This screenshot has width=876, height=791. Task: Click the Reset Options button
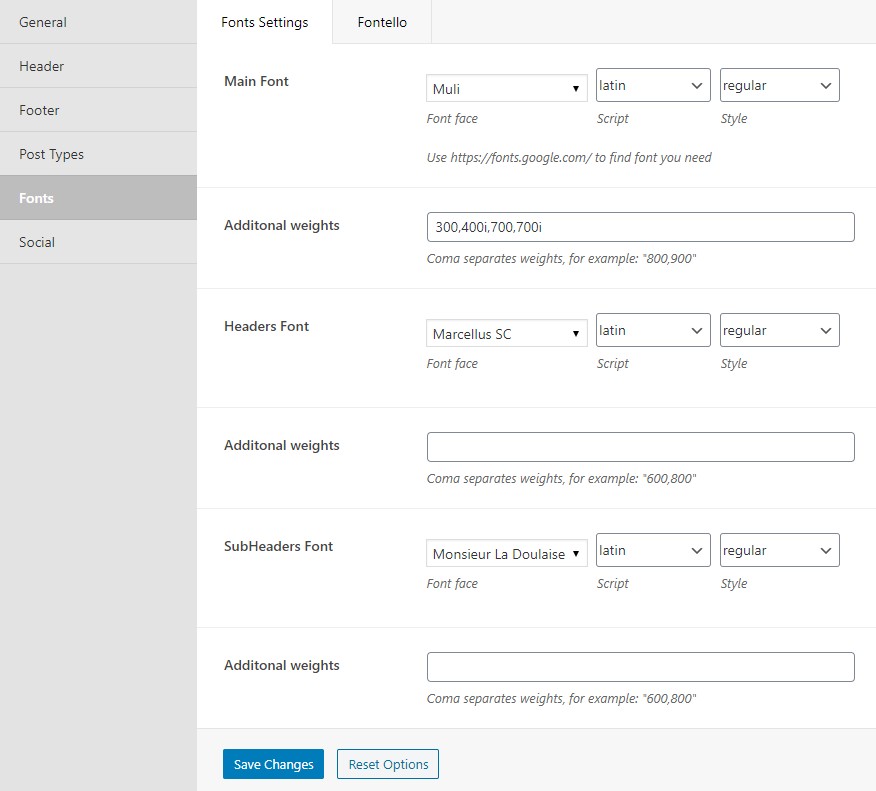click(x=388, y=764)
